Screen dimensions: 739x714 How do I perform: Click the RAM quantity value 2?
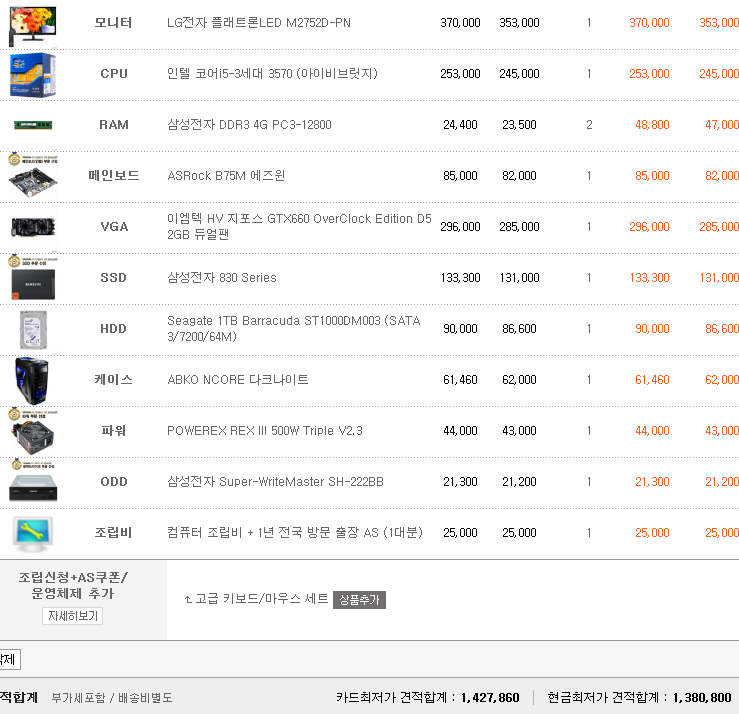click(589, 124)
